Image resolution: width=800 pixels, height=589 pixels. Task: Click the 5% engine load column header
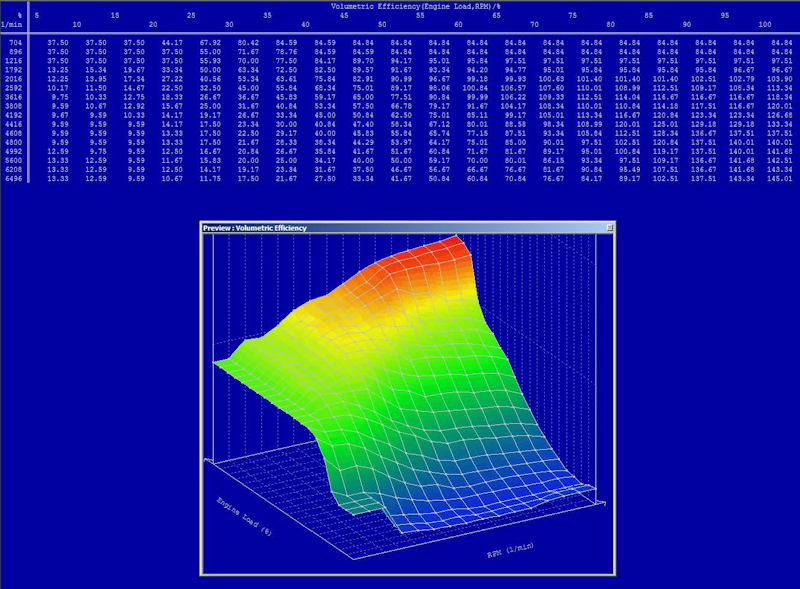tap(37, 16)
